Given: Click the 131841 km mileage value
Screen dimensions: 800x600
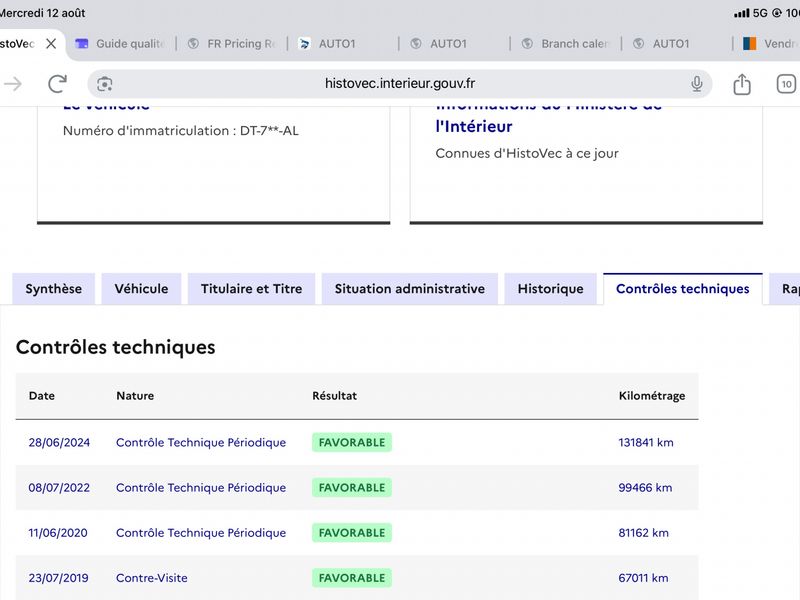Looking at the screenshot, I should click(x=646, y=442).
